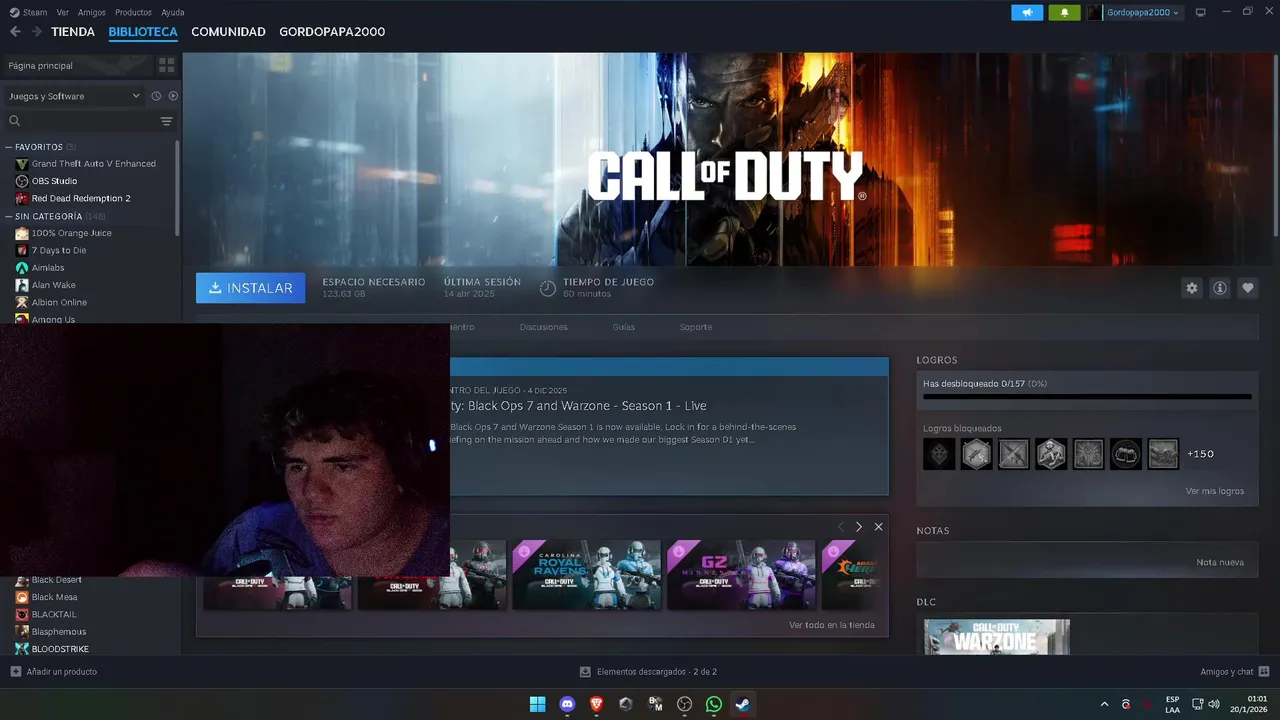Open the GORDOPAPA2000 profile section

[x=332, y=32]
